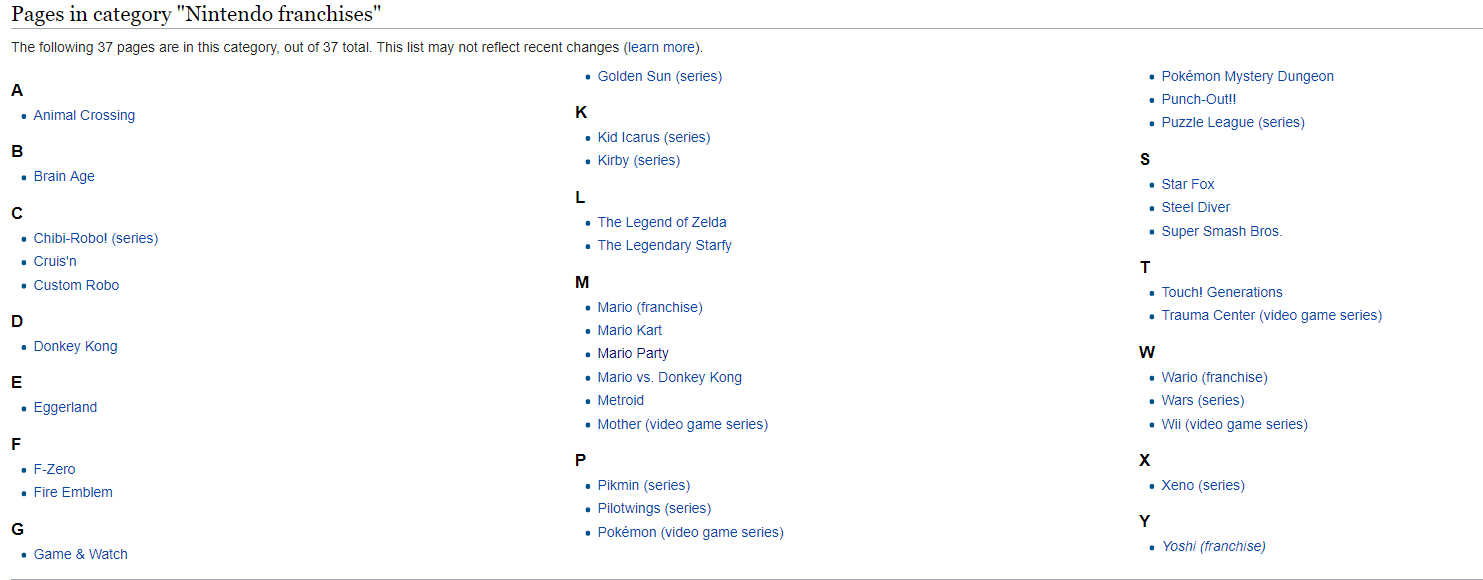Screen dimensions: 1483x580
Task: Visit the Metroid article
Action: pos(621,400)
